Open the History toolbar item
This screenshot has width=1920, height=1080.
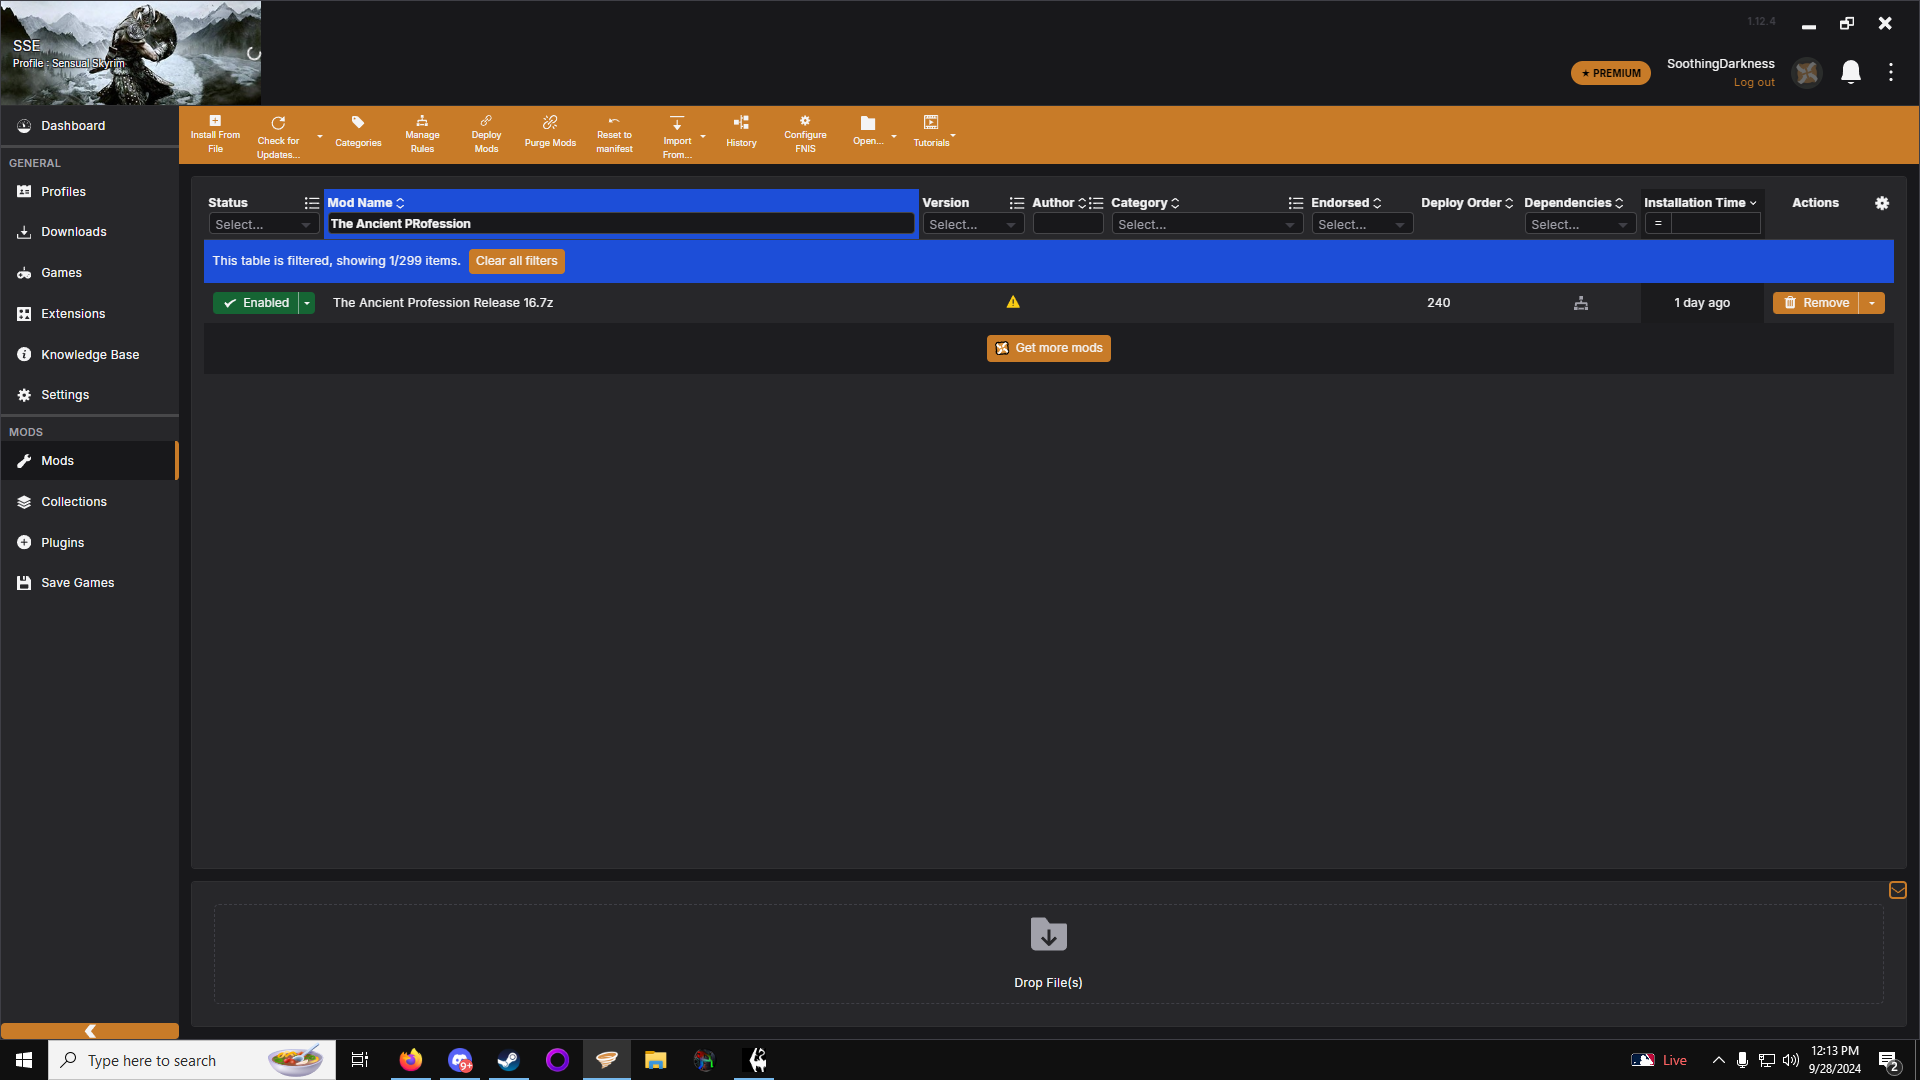tap(741, 132)
